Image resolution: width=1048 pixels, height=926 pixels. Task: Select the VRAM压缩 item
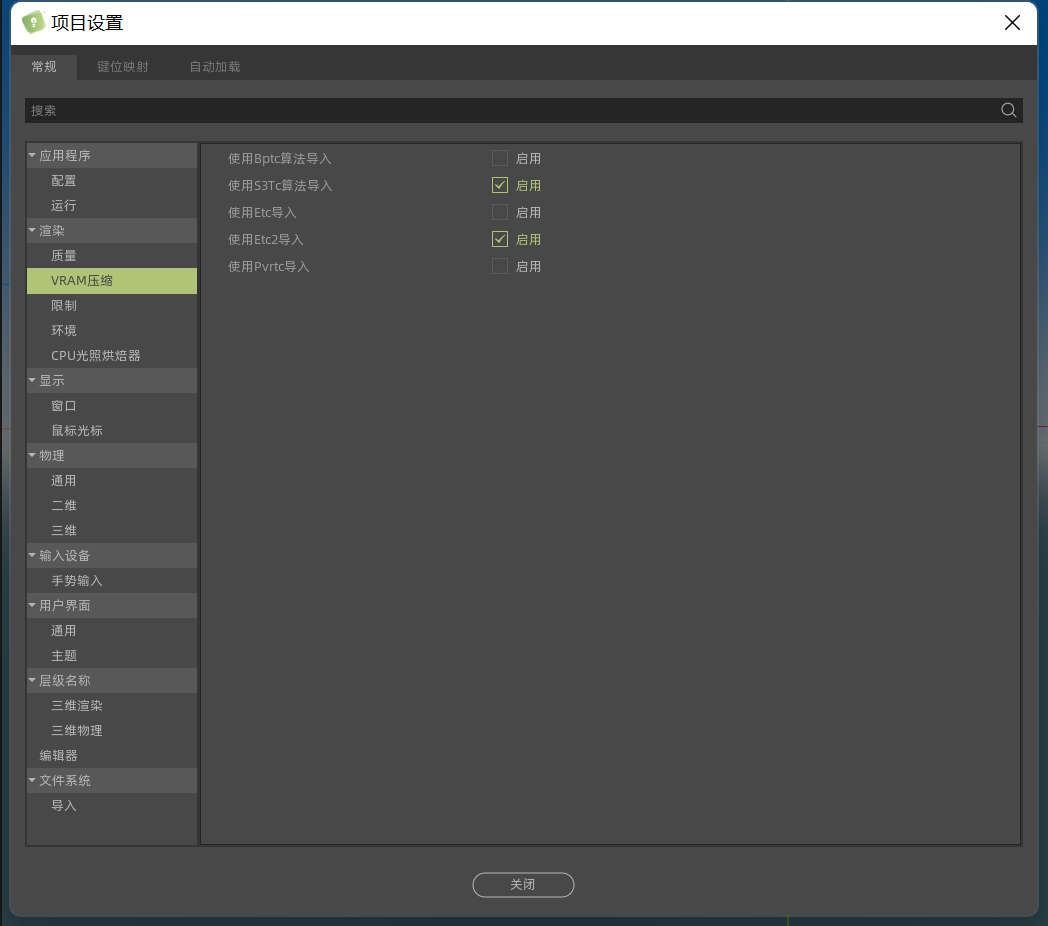[x=112, y=281]
